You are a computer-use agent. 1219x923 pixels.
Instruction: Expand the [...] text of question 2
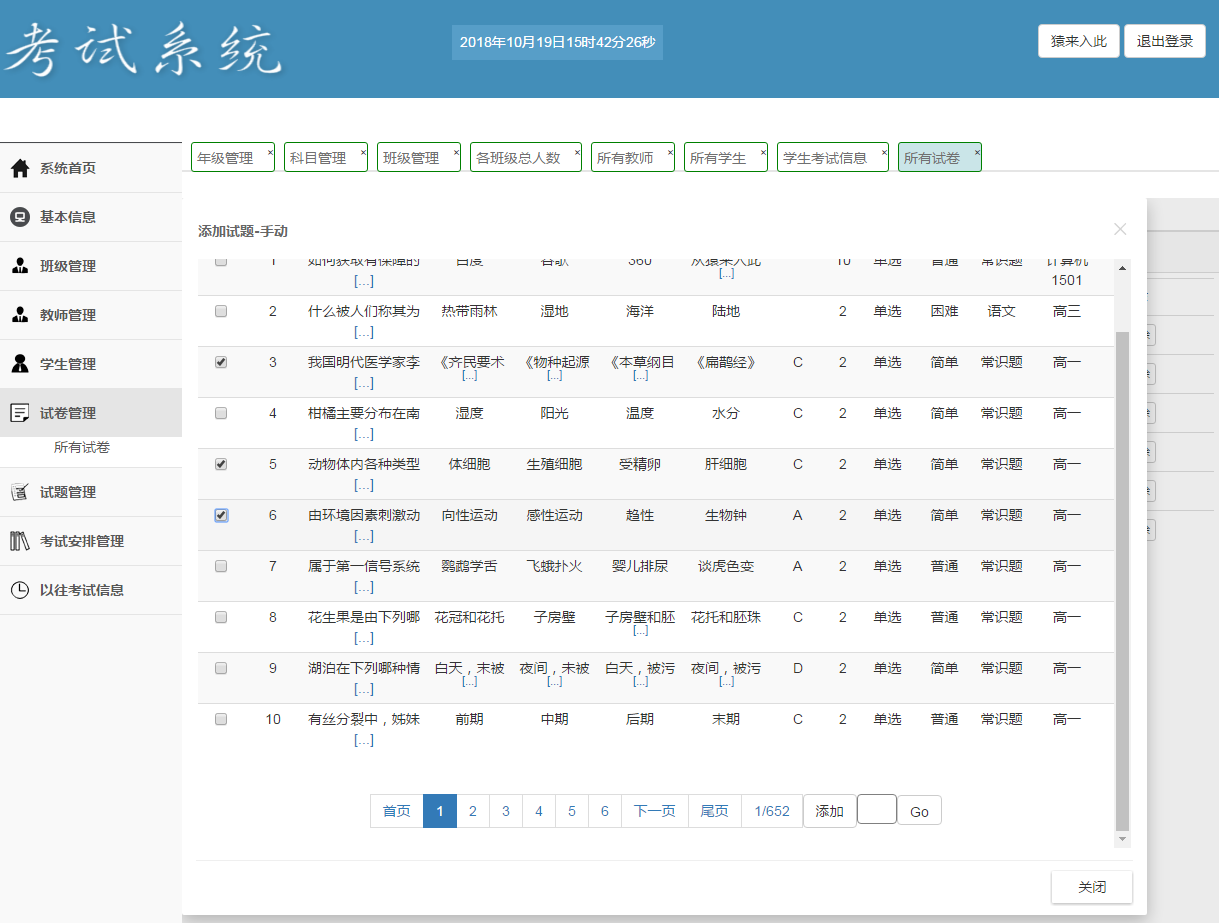coord(363,332)
